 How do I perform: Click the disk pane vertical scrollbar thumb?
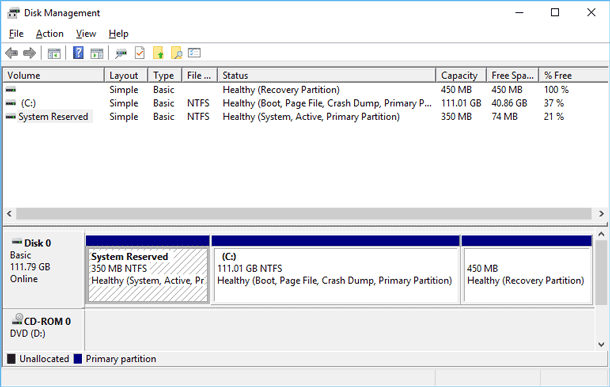pyautogui.click(x=601, y=272)
